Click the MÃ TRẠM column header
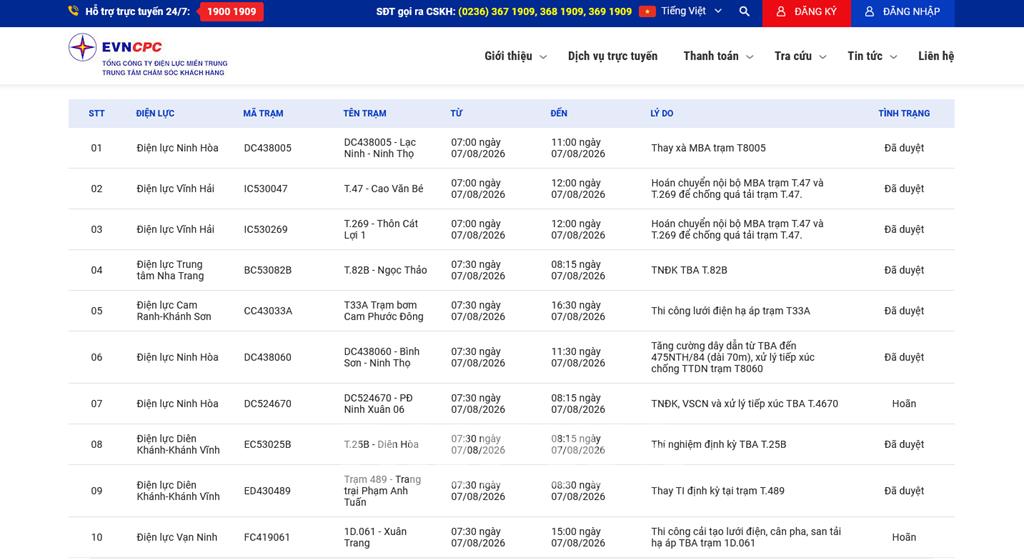Screen dimensions: 1024x560 coord(263,113)
